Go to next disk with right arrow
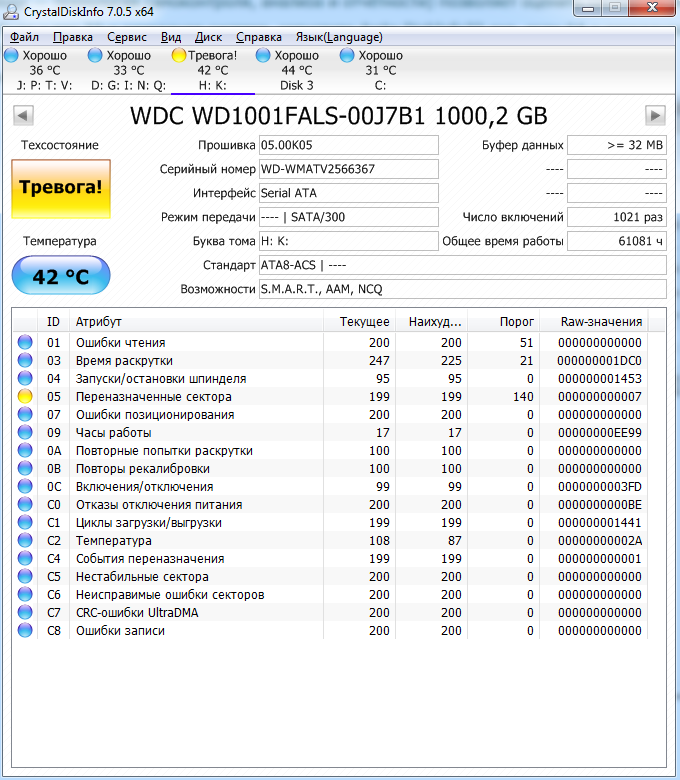This screenshot has width=680, height=780. (655, 115)
